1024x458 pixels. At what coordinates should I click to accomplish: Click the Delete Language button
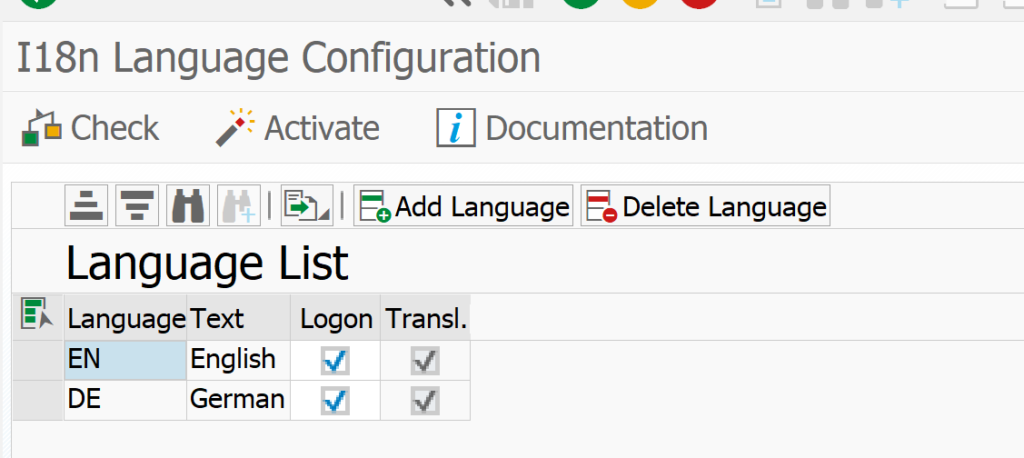(705, 206)
